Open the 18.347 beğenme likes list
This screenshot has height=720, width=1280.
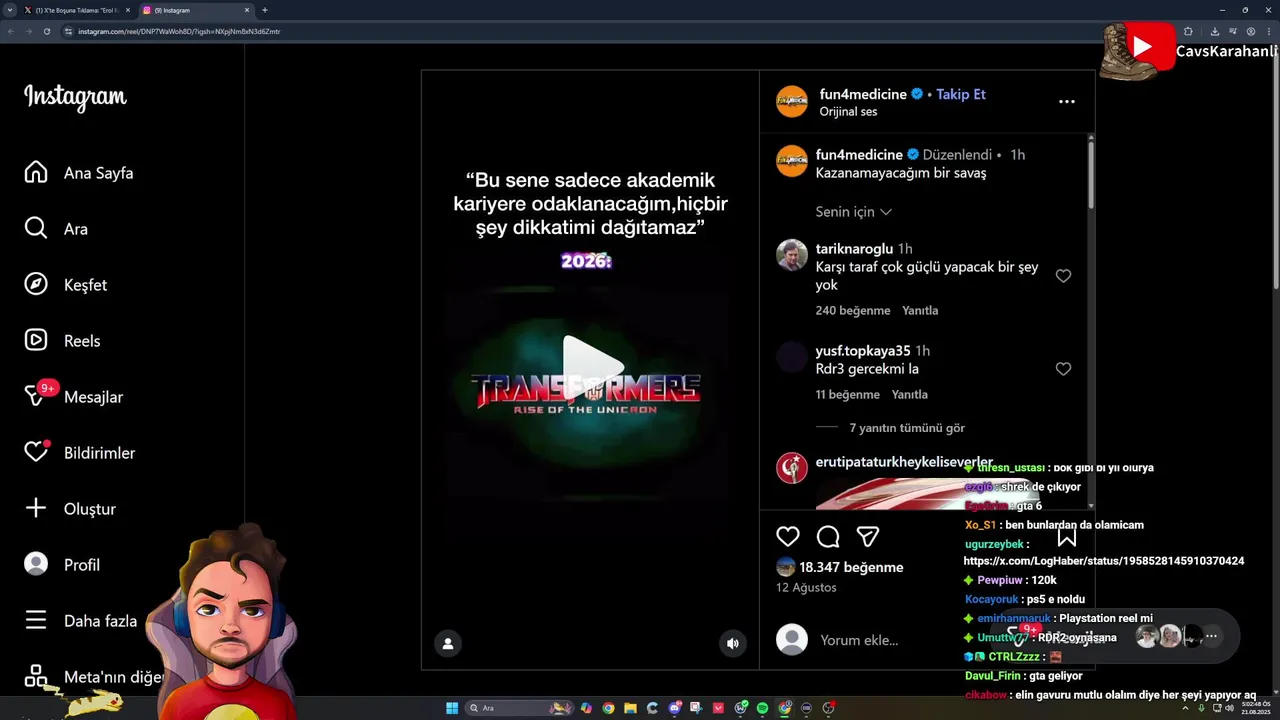pos(851,567)
